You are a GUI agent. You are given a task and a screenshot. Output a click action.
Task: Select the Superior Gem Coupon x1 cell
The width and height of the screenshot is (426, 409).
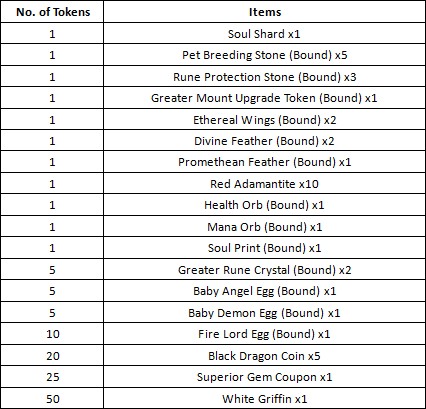coord(265,377)
